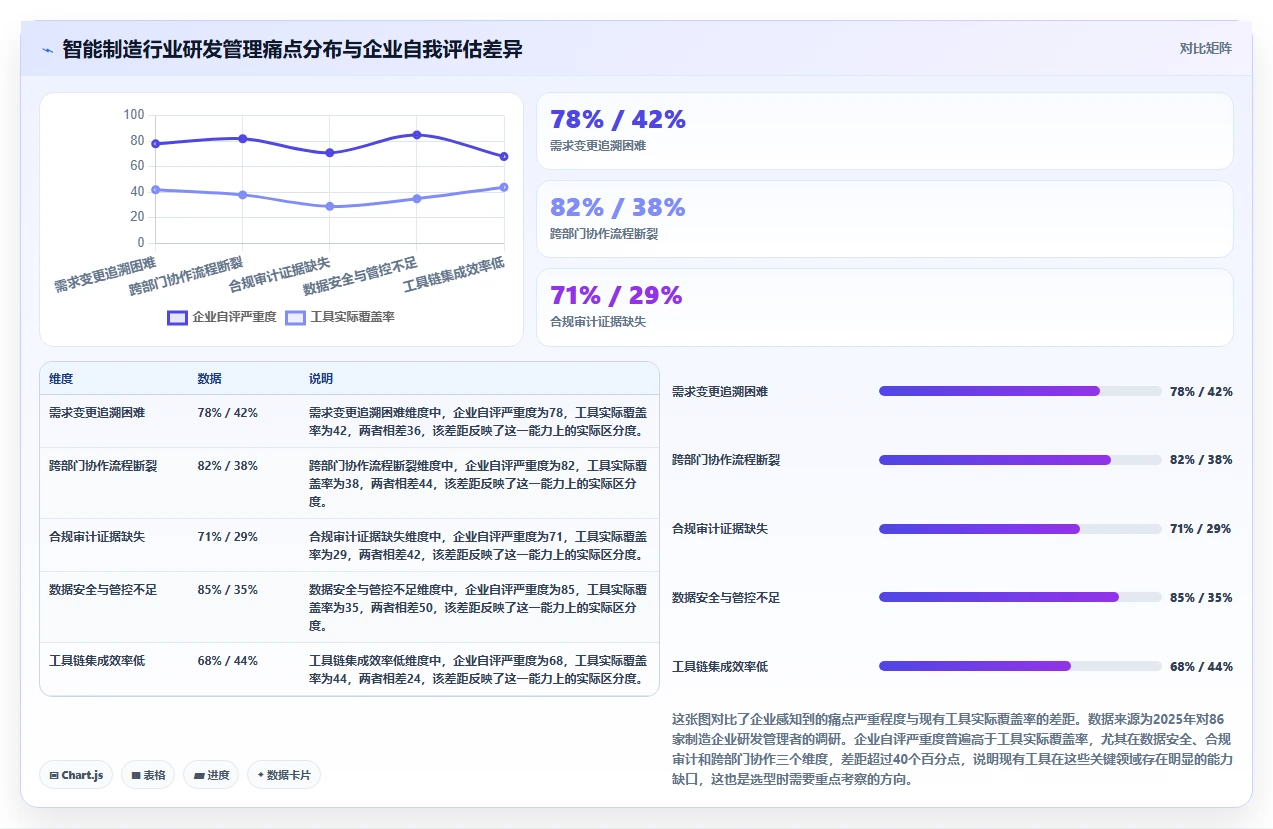Click the description paragraph starting 这张图对比了
Screen dimensions: 1273x829
952,749
